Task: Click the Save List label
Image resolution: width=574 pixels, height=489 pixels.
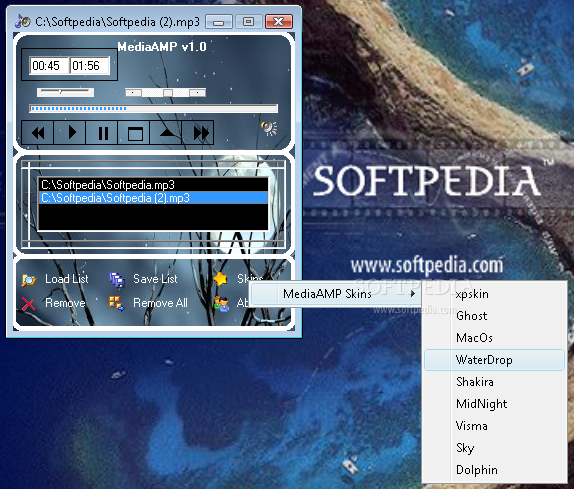Action: coord(155,279)
